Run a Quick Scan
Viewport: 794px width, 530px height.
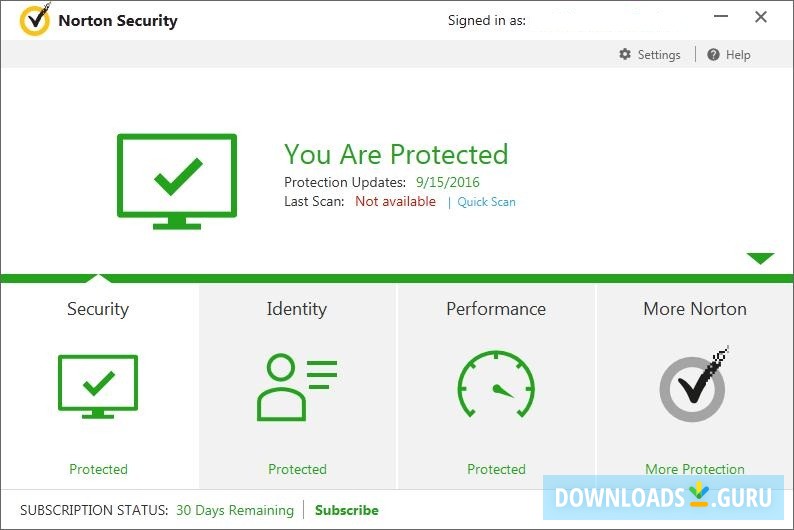click(x=487, y=202)
